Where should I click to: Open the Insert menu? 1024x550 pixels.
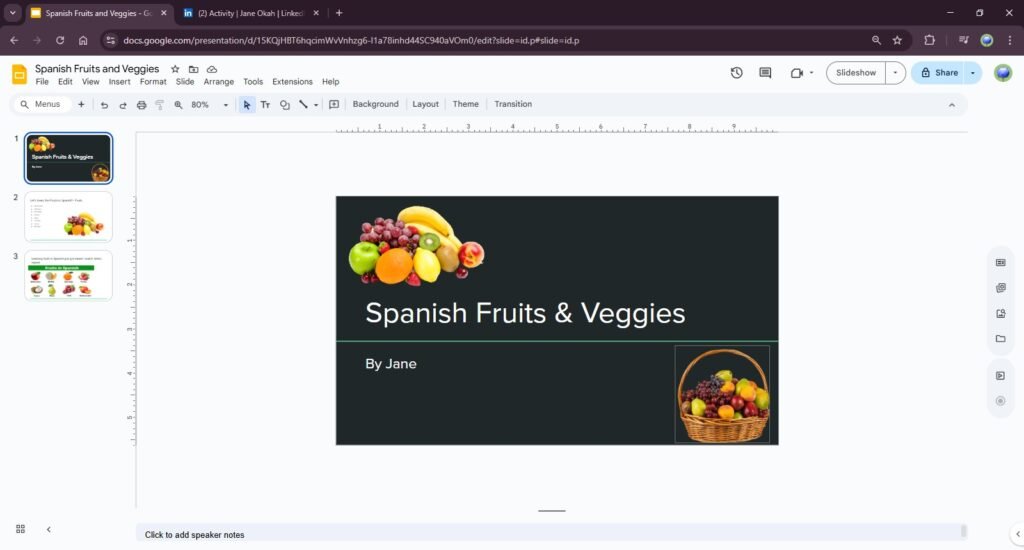(119, 82)
